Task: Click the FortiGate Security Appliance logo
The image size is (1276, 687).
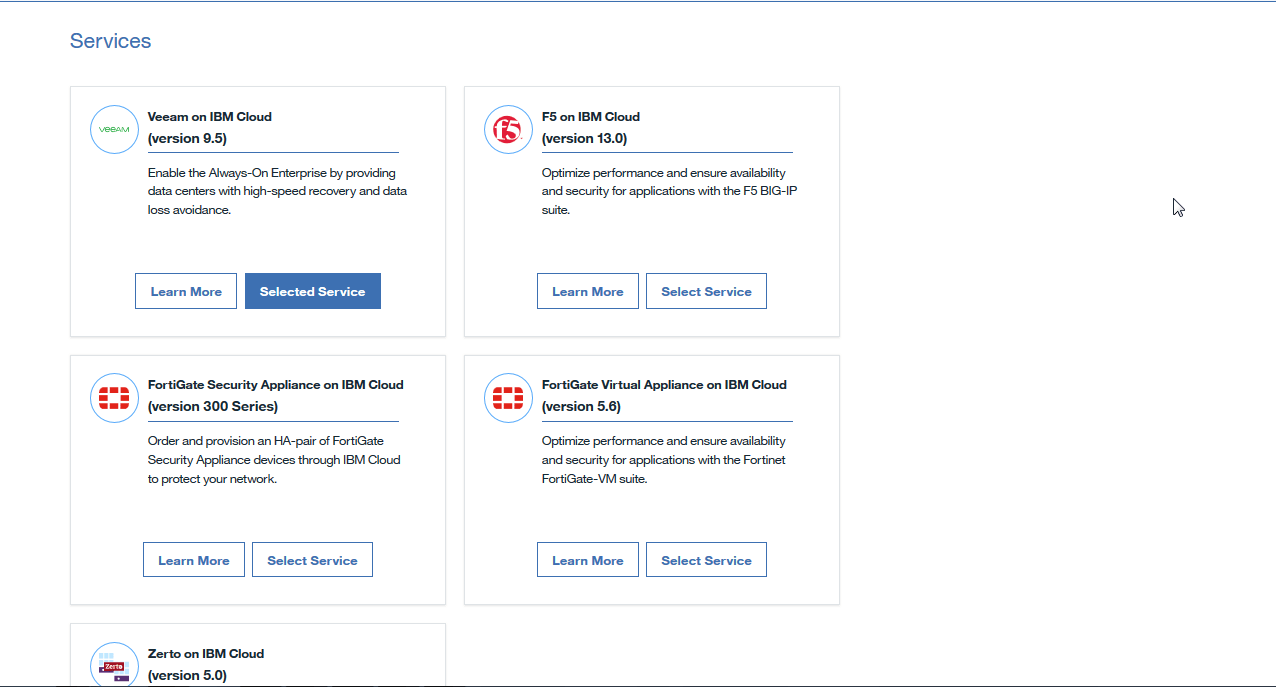Action: pyautogui.click(x=114, y=398)
